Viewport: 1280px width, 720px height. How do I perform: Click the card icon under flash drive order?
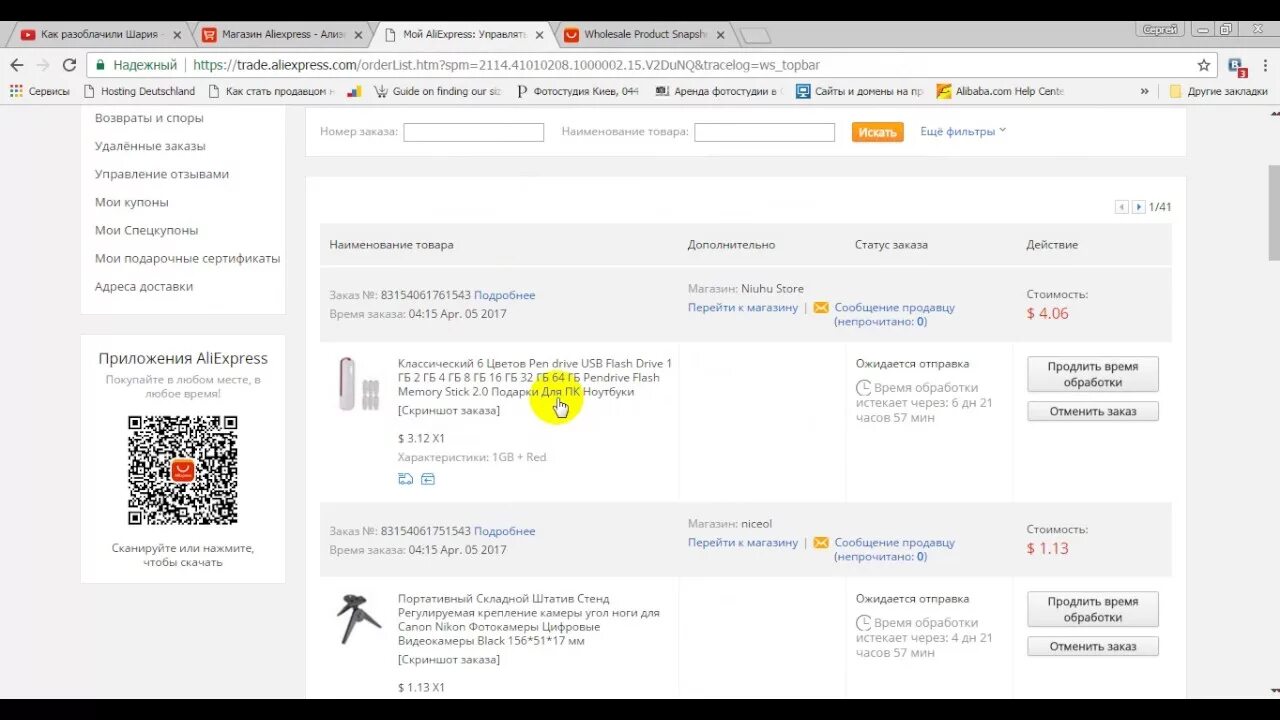(x=428, y=479)
